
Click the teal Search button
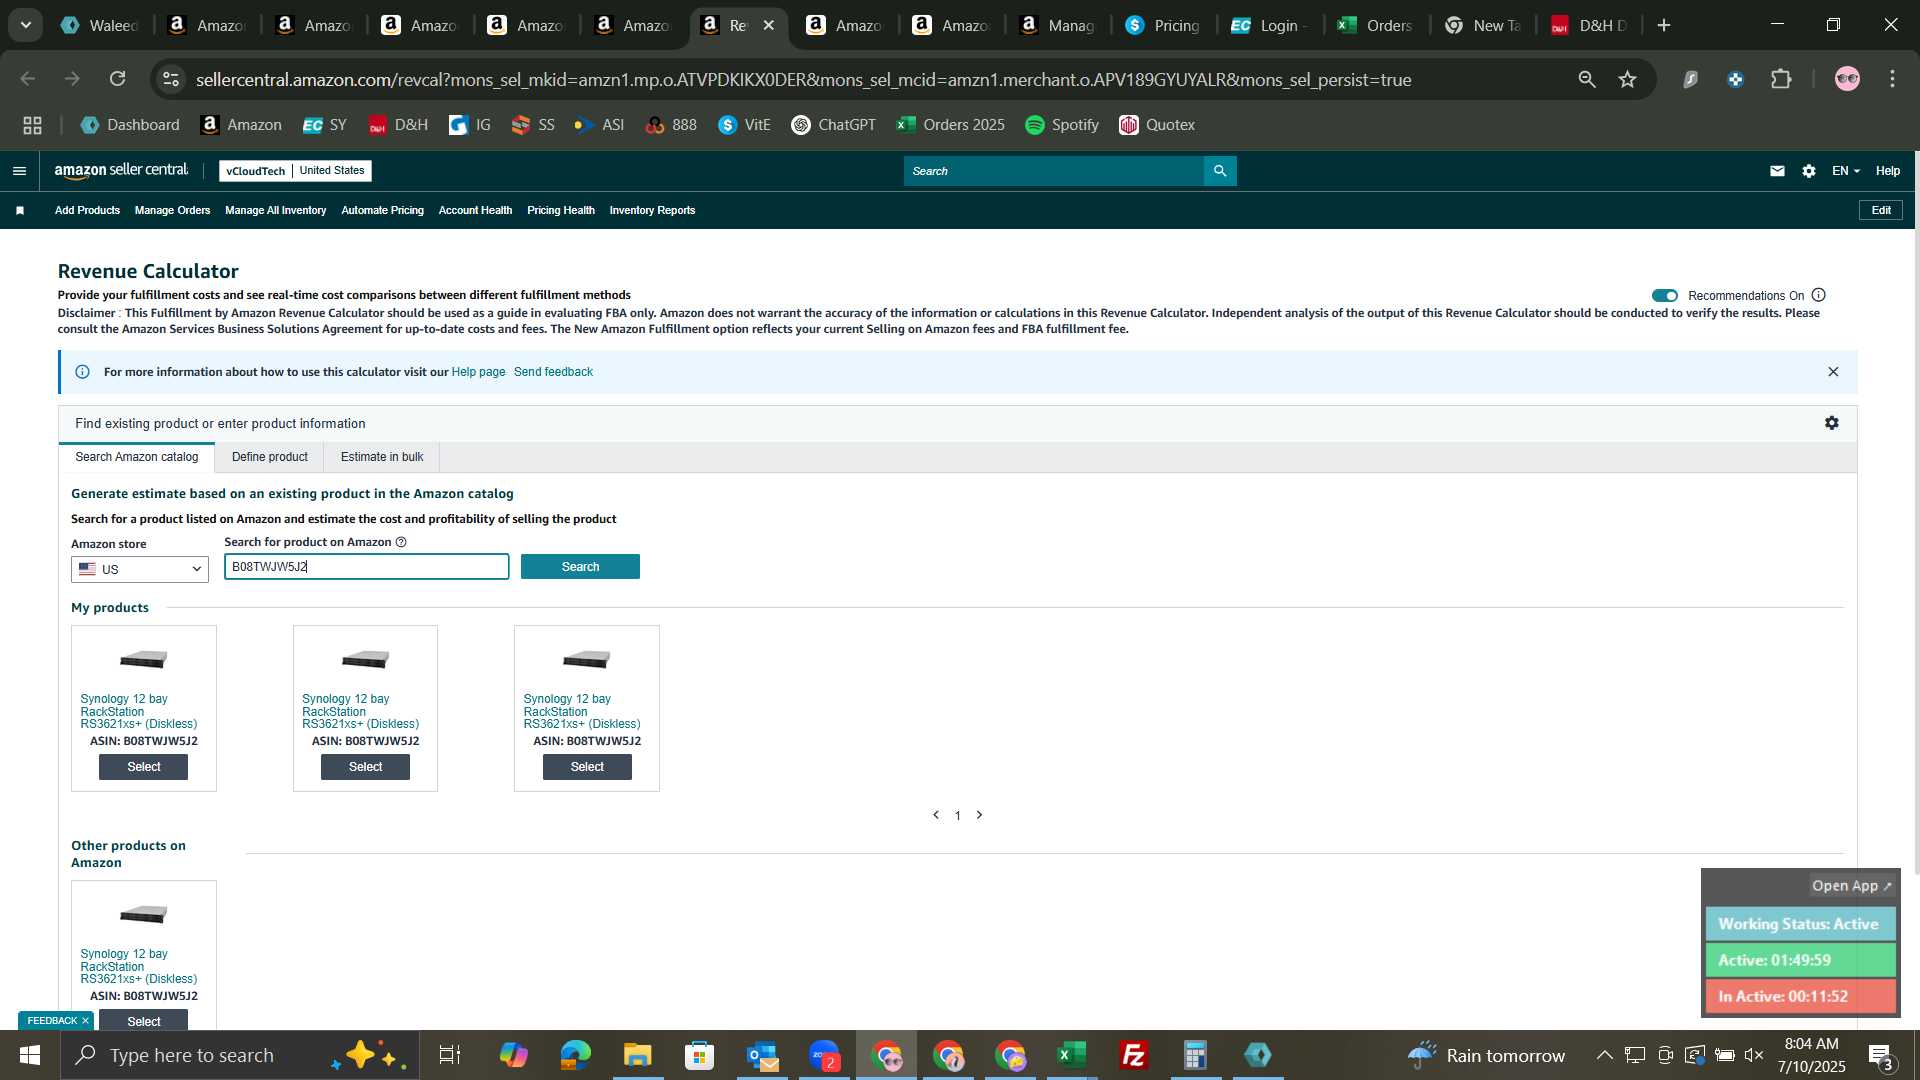580,567
